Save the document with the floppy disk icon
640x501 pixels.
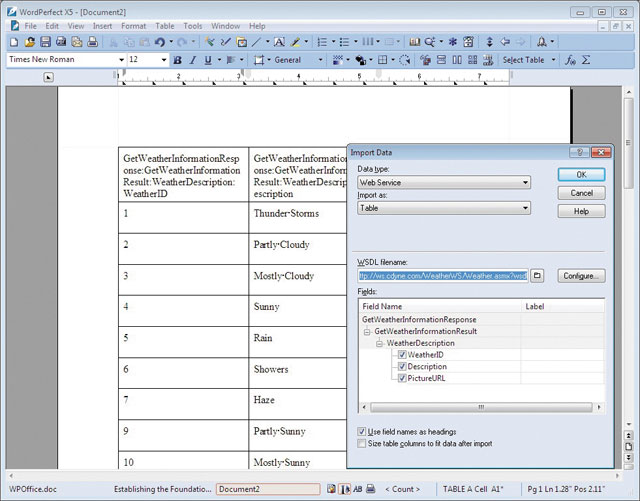45,42
